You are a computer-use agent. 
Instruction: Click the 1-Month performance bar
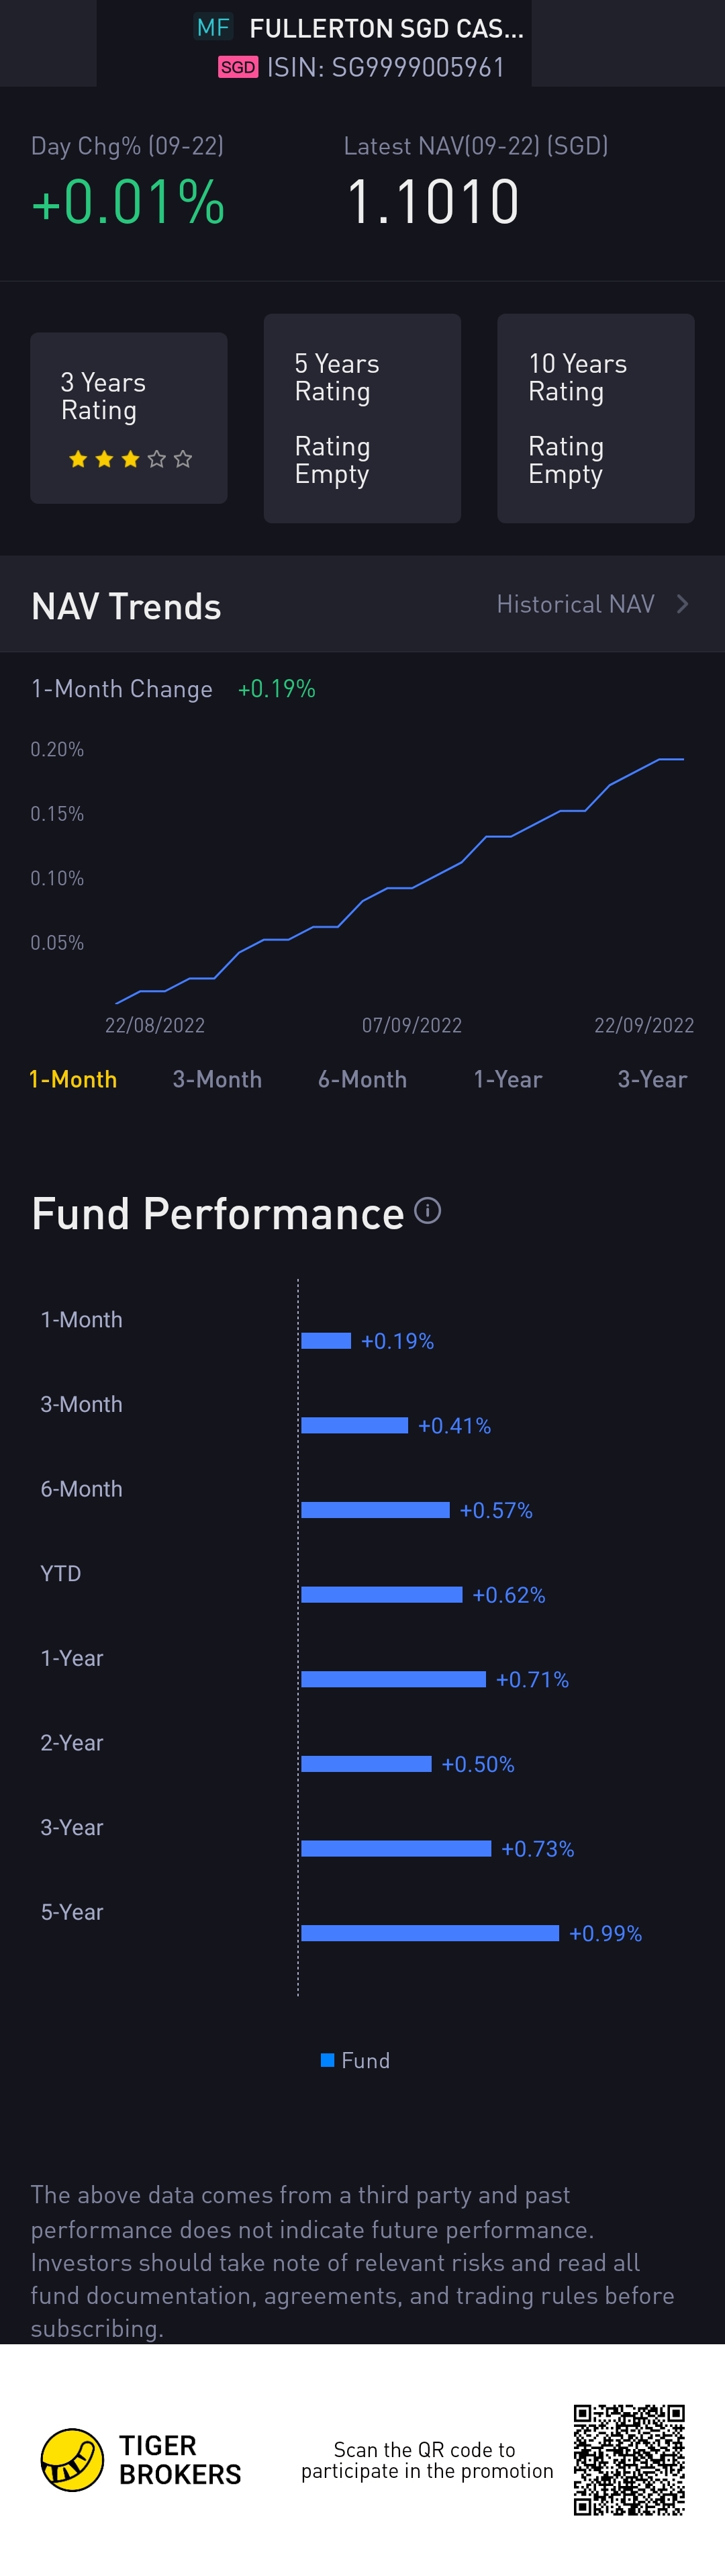coord(326,1341)
